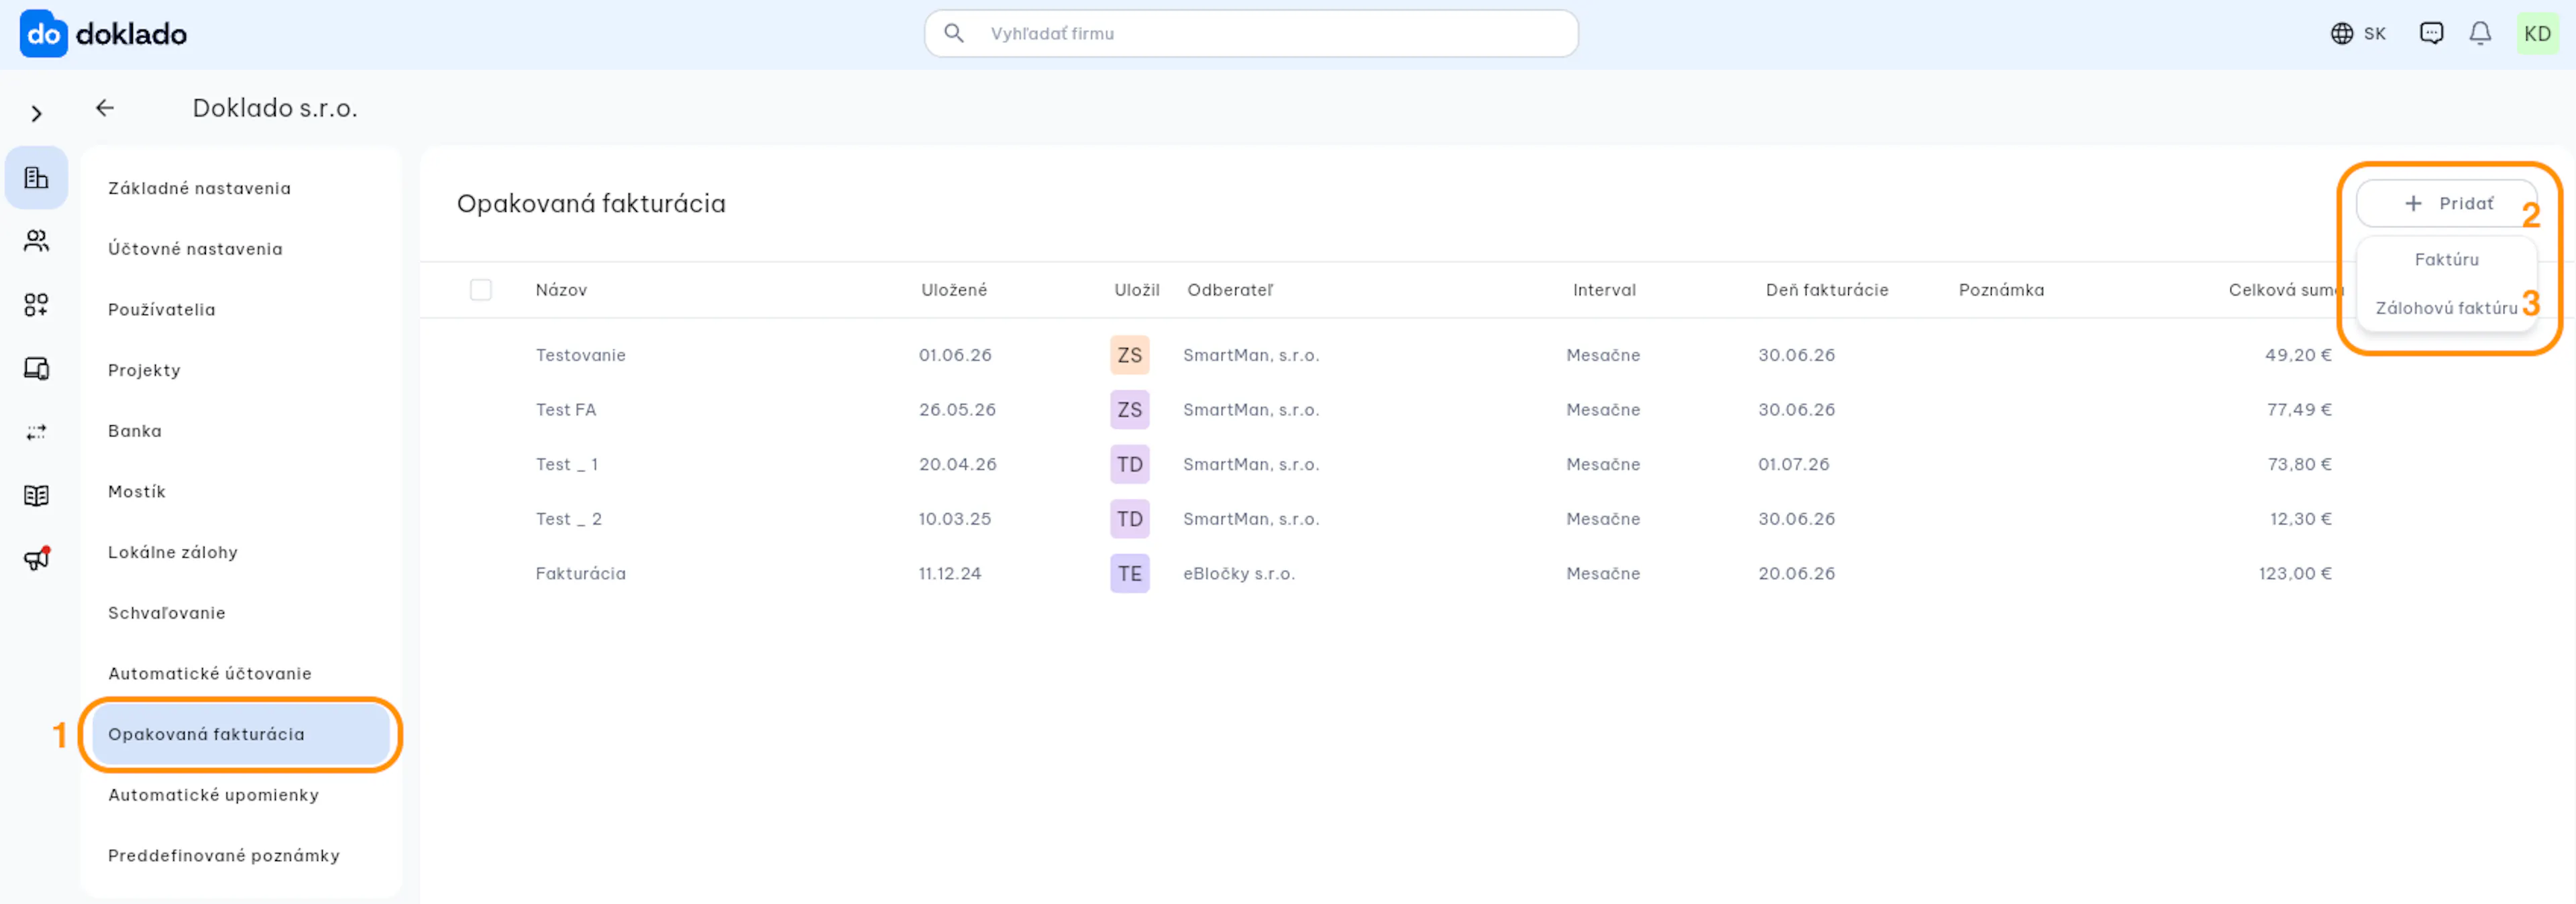2576x904 pixels.
Task: Choose Faktúru from the Pridať dropdown
Action: click(2446, 260)
